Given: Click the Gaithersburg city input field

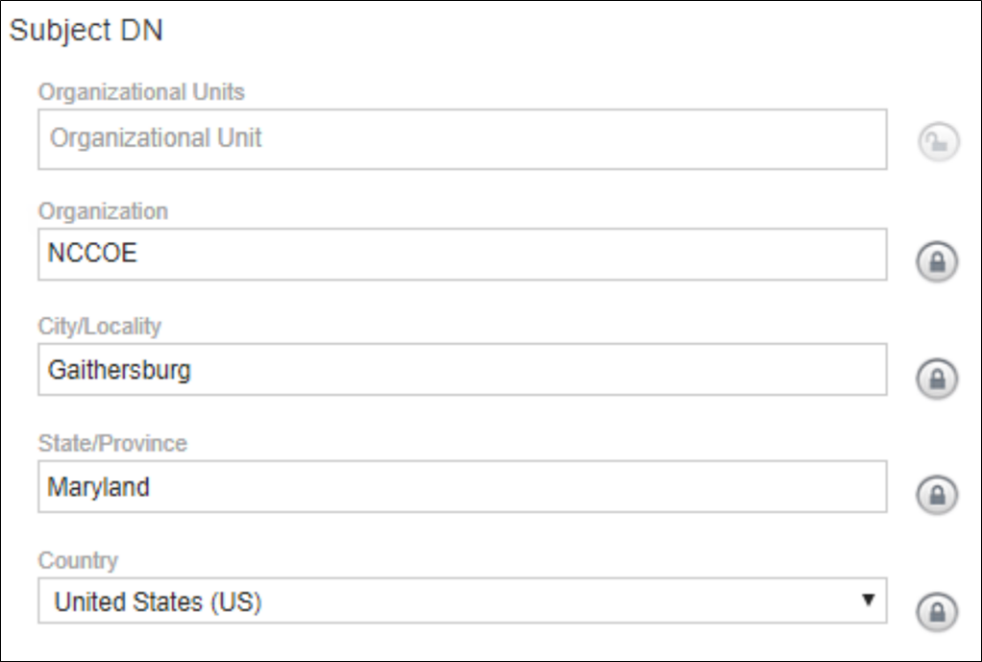Looking at the screenshot, I should click(x=462, y=370).
